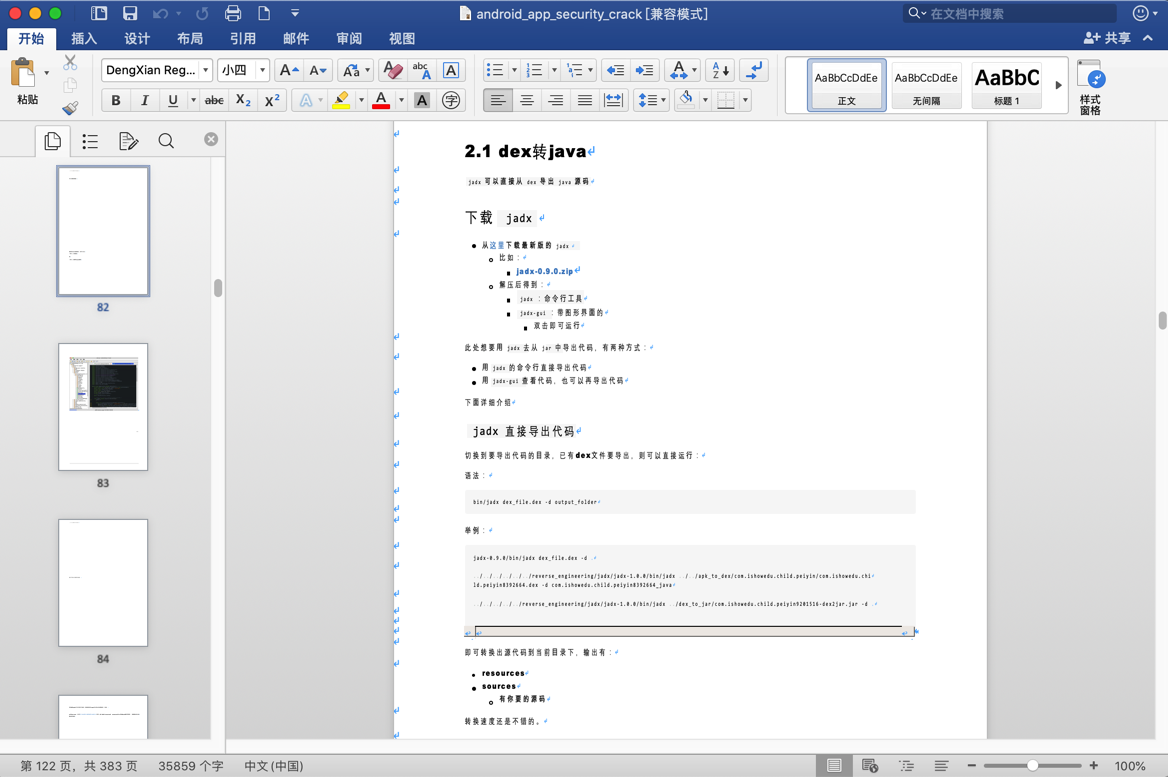
Task: Align text right
Action: click(556, 100)
